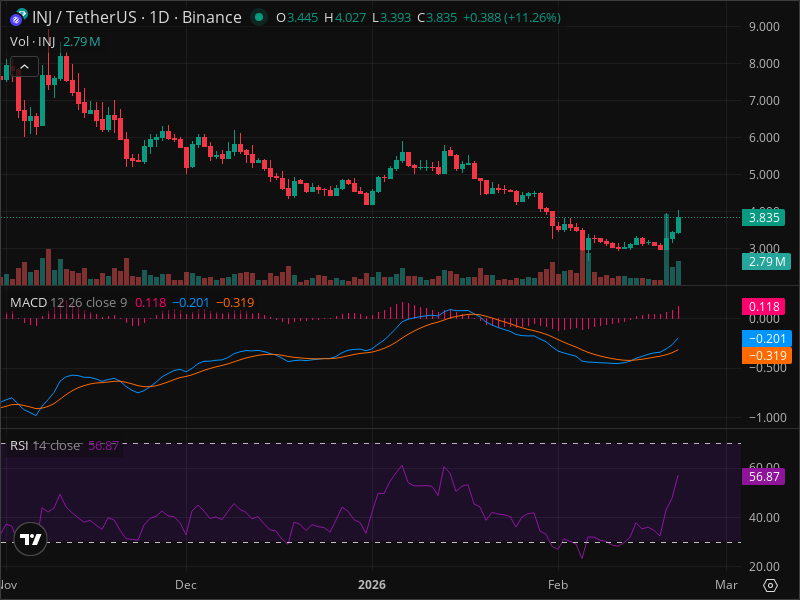This screenshot has width=800, height=600.
Task: Click the 7.000 price scale label
Action: pos(764,101)
